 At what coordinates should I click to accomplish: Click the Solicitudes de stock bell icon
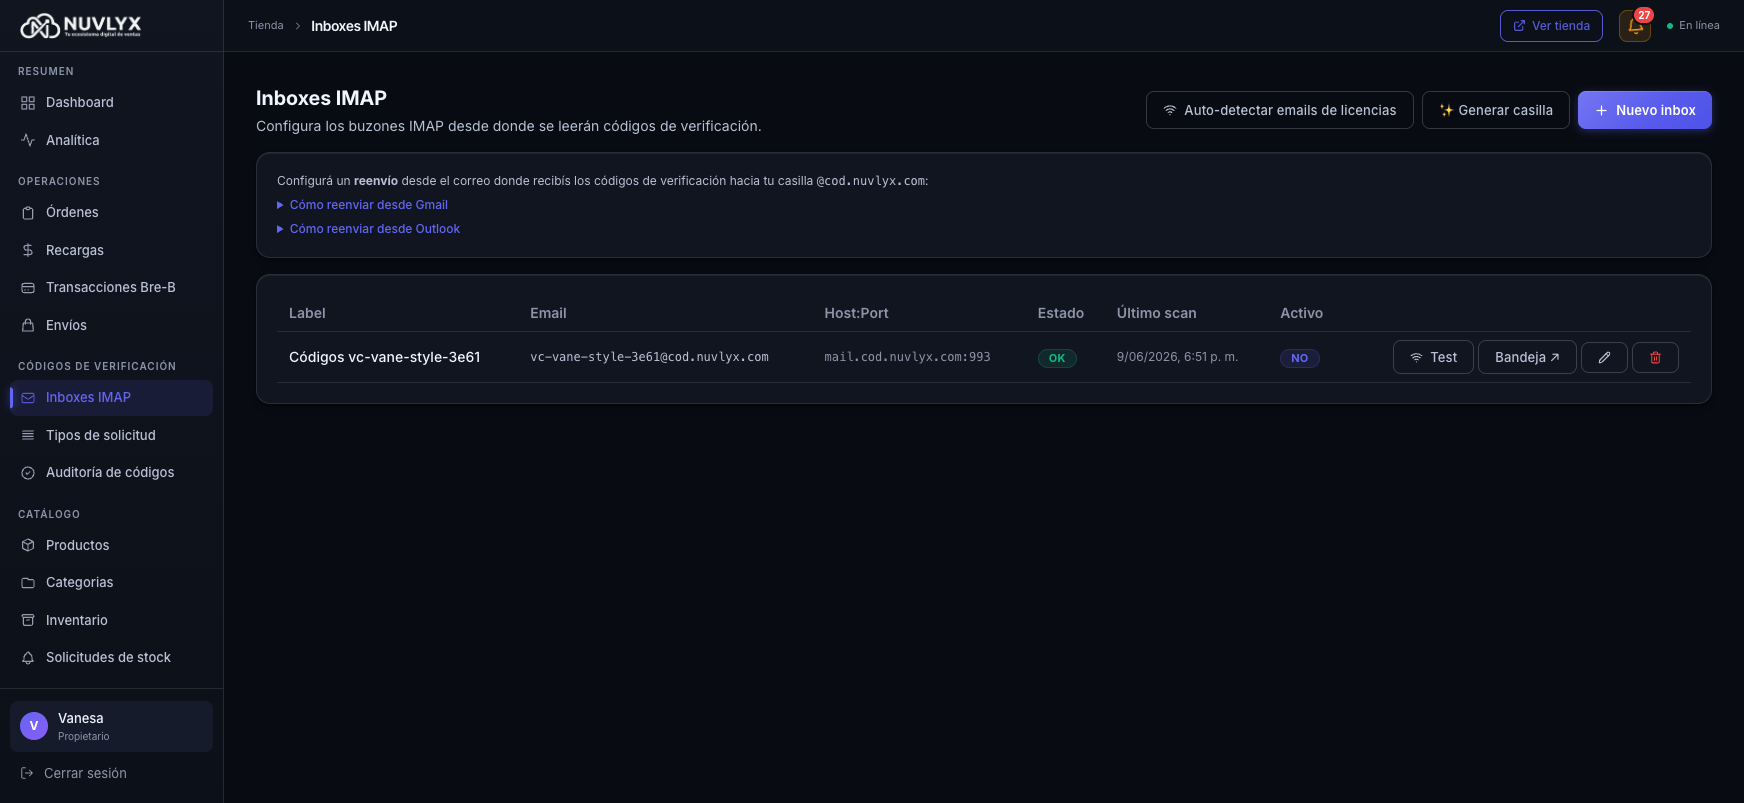[x=28, y=658]
